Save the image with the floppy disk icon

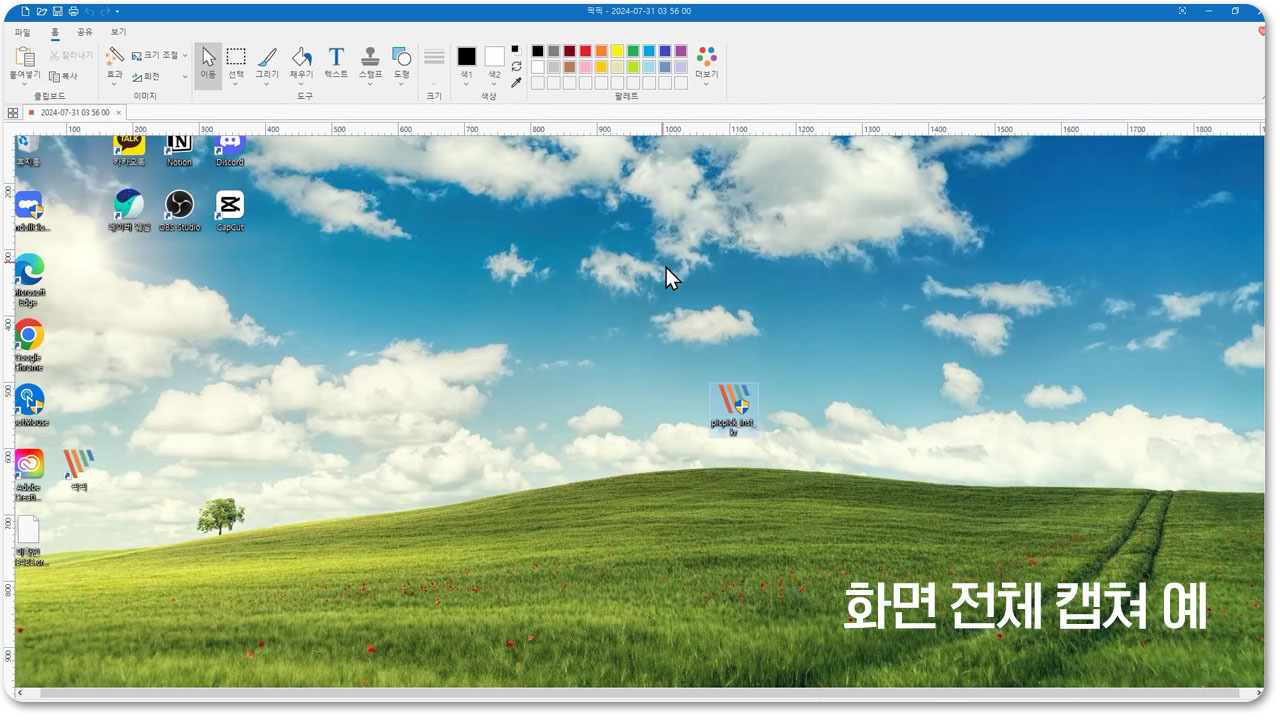point(57,11)
